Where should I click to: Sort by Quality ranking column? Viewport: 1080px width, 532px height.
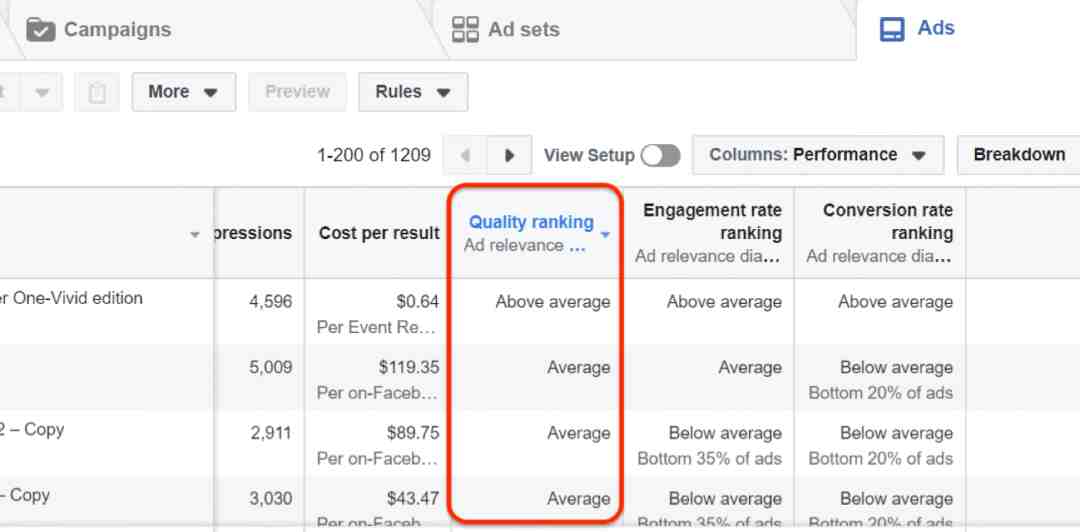531,223
